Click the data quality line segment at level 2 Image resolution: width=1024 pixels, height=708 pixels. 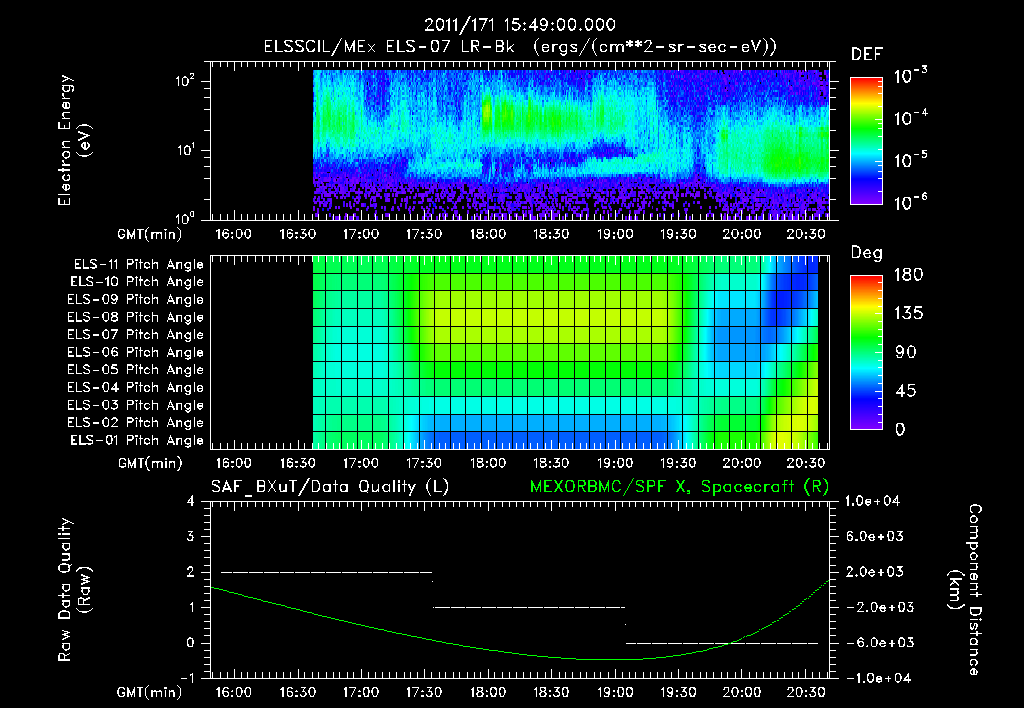[x=327, y=572]
